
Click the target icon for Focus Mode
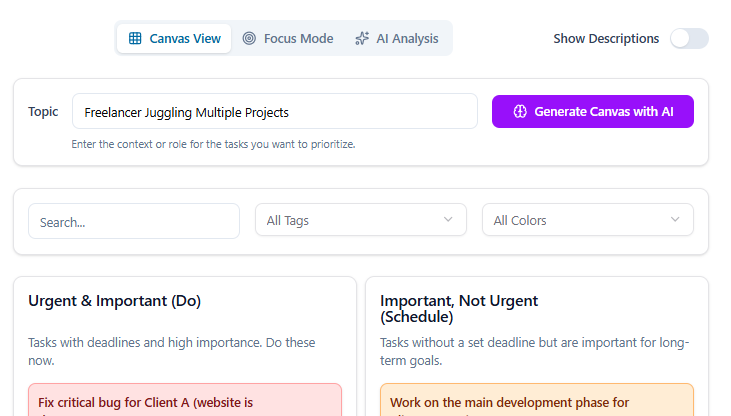[249, 39]
